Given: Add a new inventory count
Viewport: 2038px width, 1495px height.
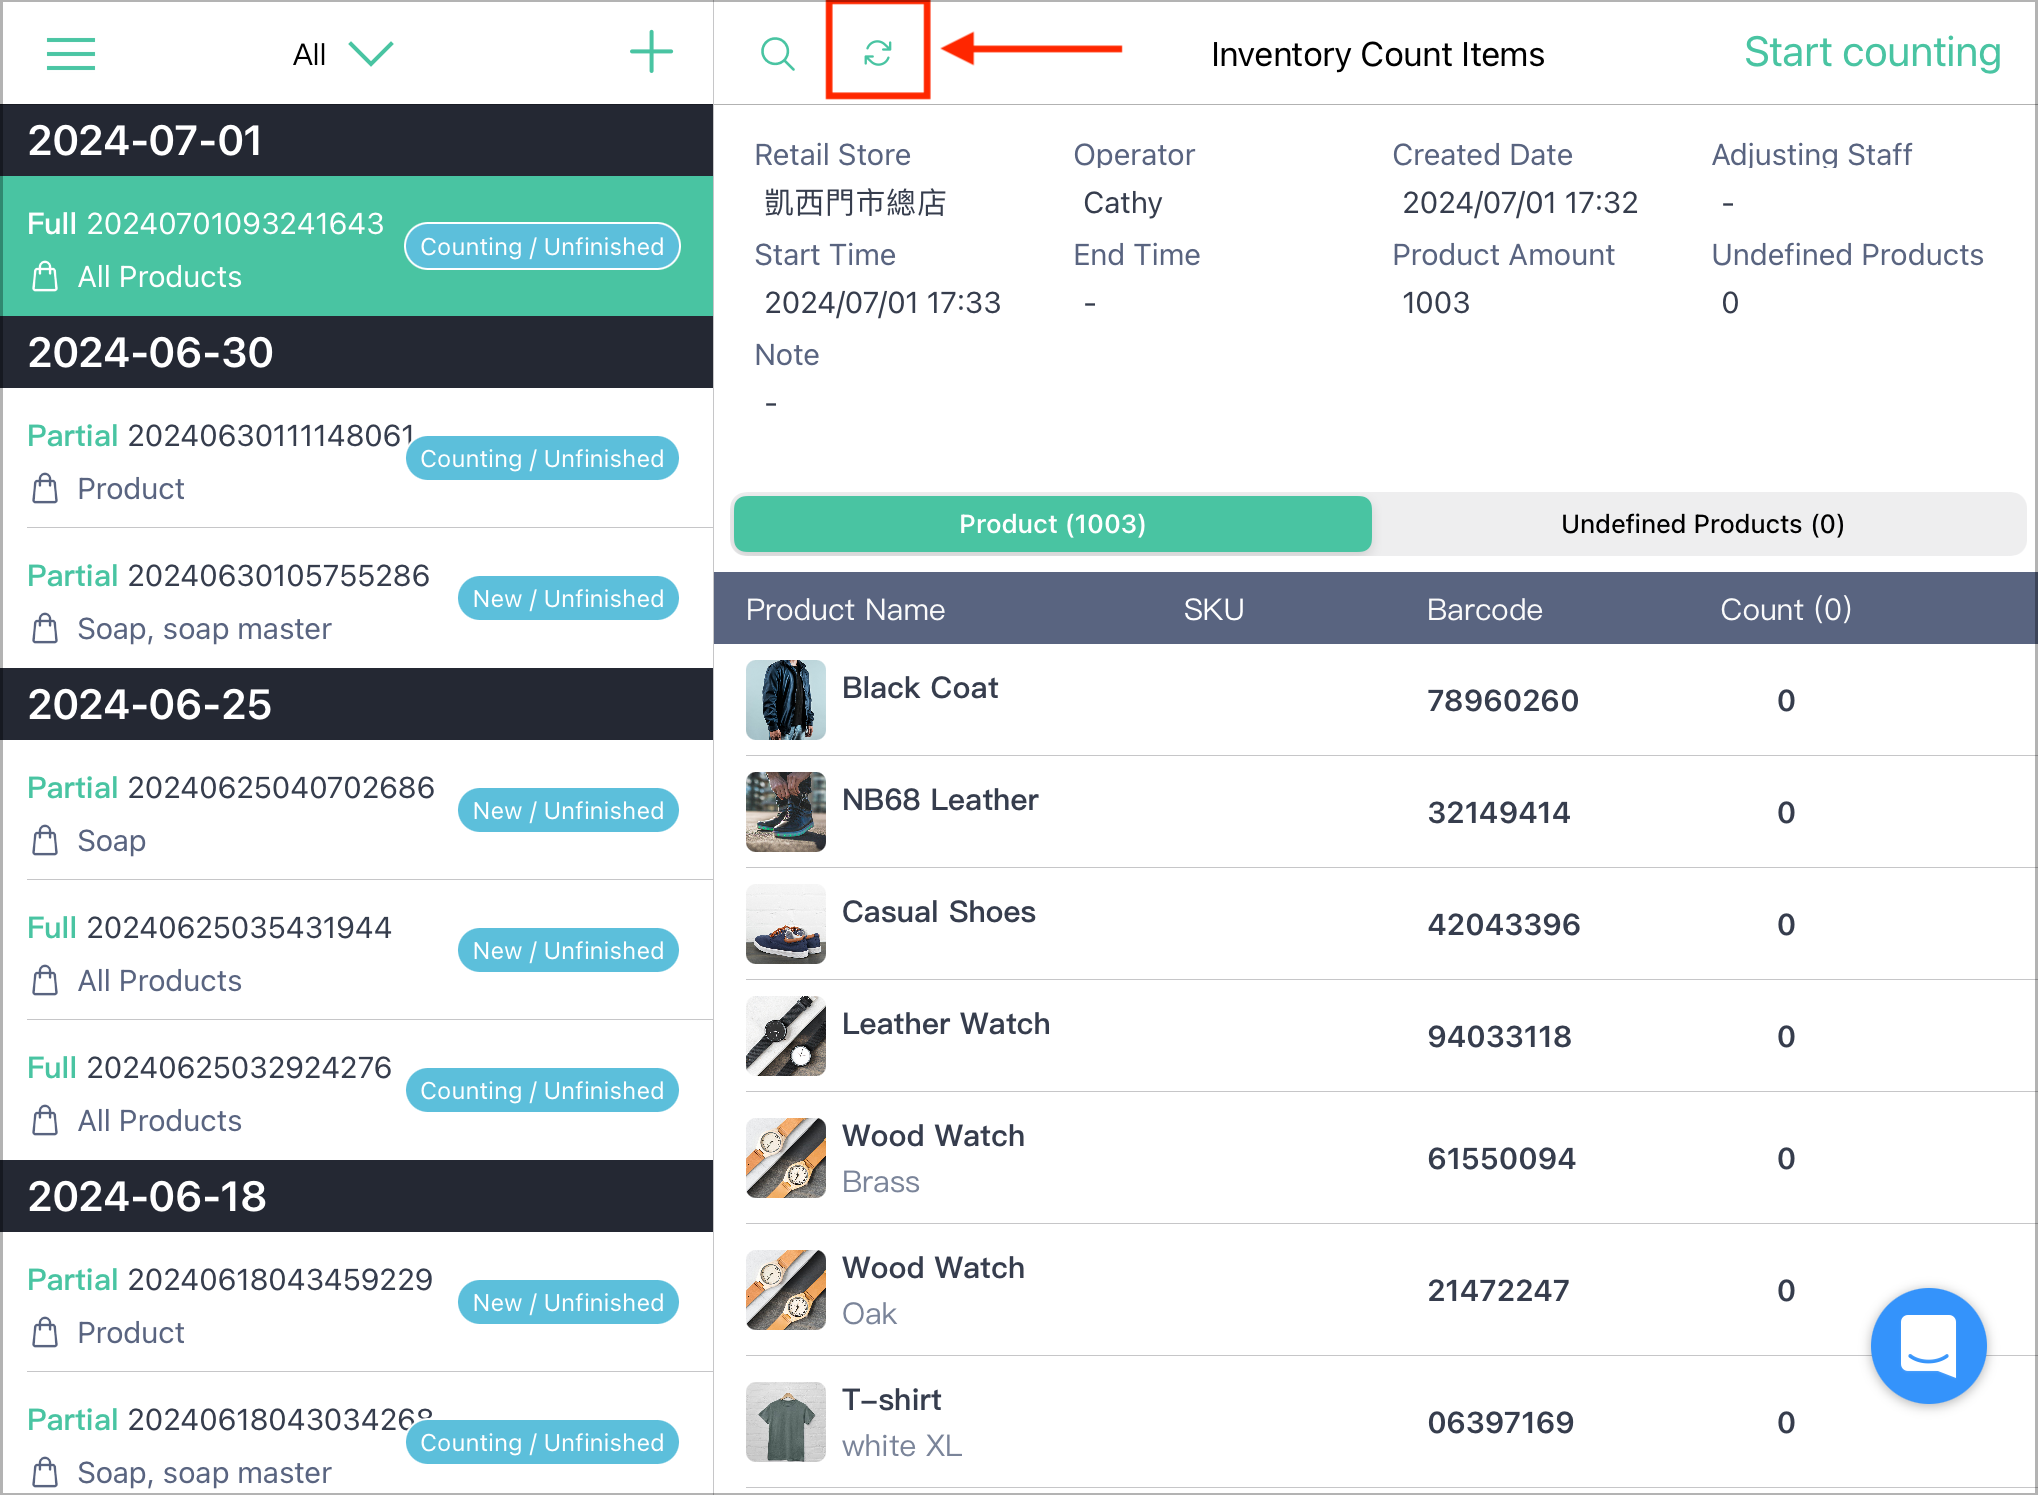Looking at the screenshot, I should (651, 52).
